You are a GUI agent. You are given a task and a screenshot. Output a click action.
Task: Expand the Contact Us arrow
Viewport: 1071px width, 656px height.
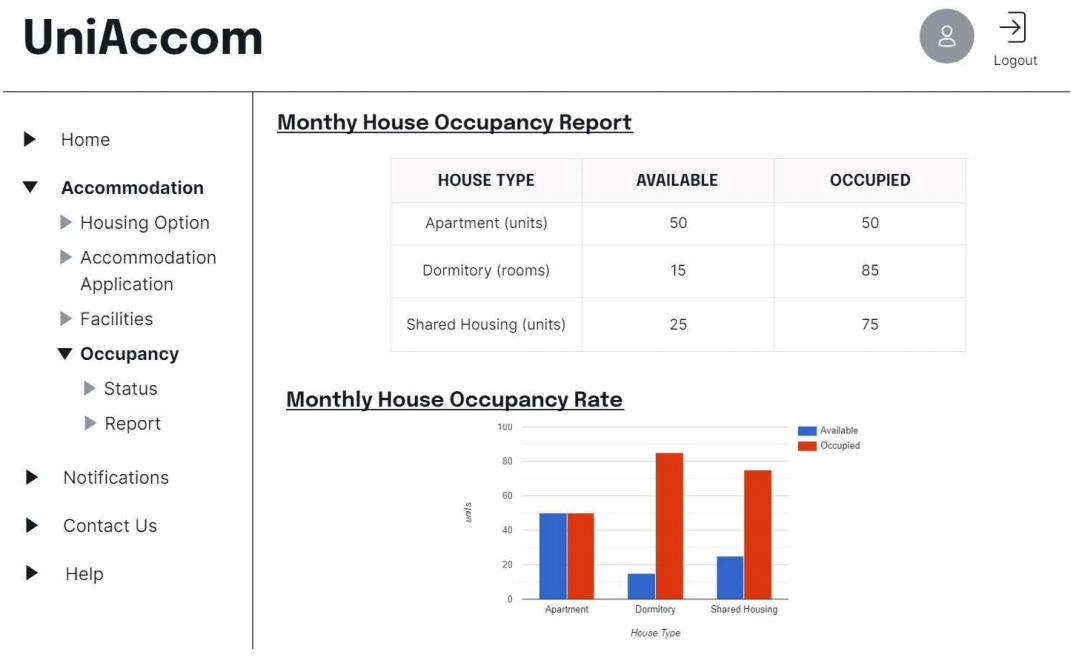31,526
